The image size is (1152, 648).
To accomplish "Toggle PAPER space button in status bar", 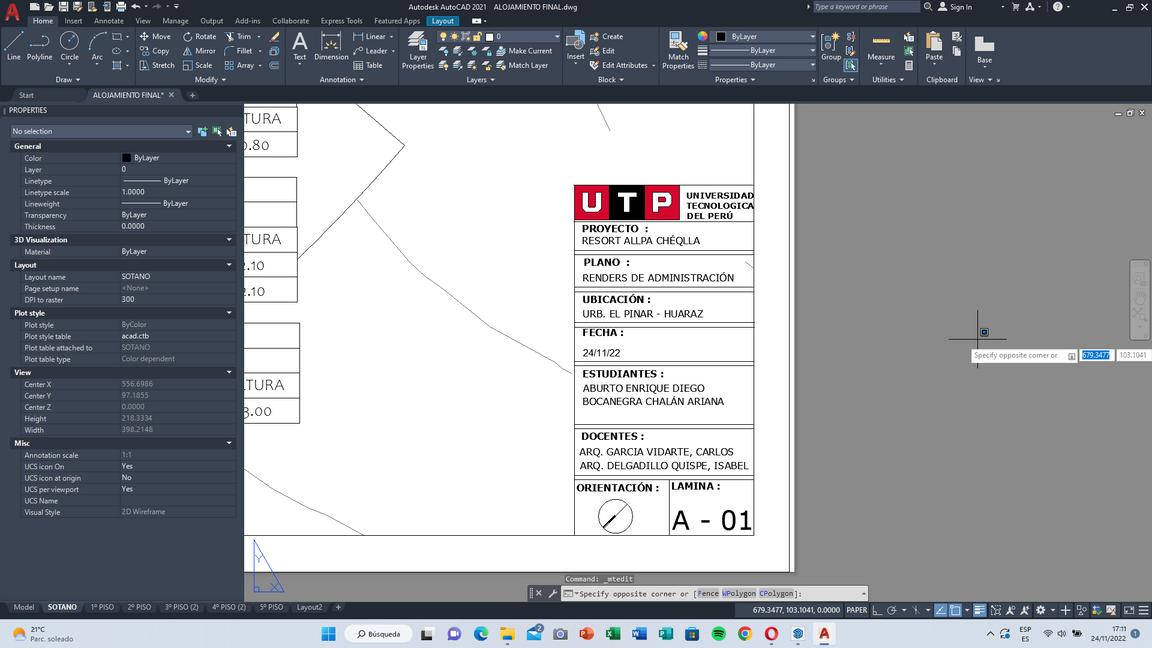I will click(857, 610).
